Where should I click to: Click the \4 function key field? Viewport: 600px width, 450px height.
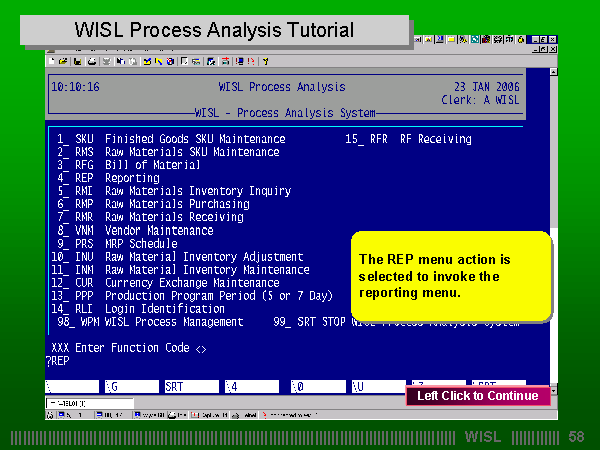250,385
